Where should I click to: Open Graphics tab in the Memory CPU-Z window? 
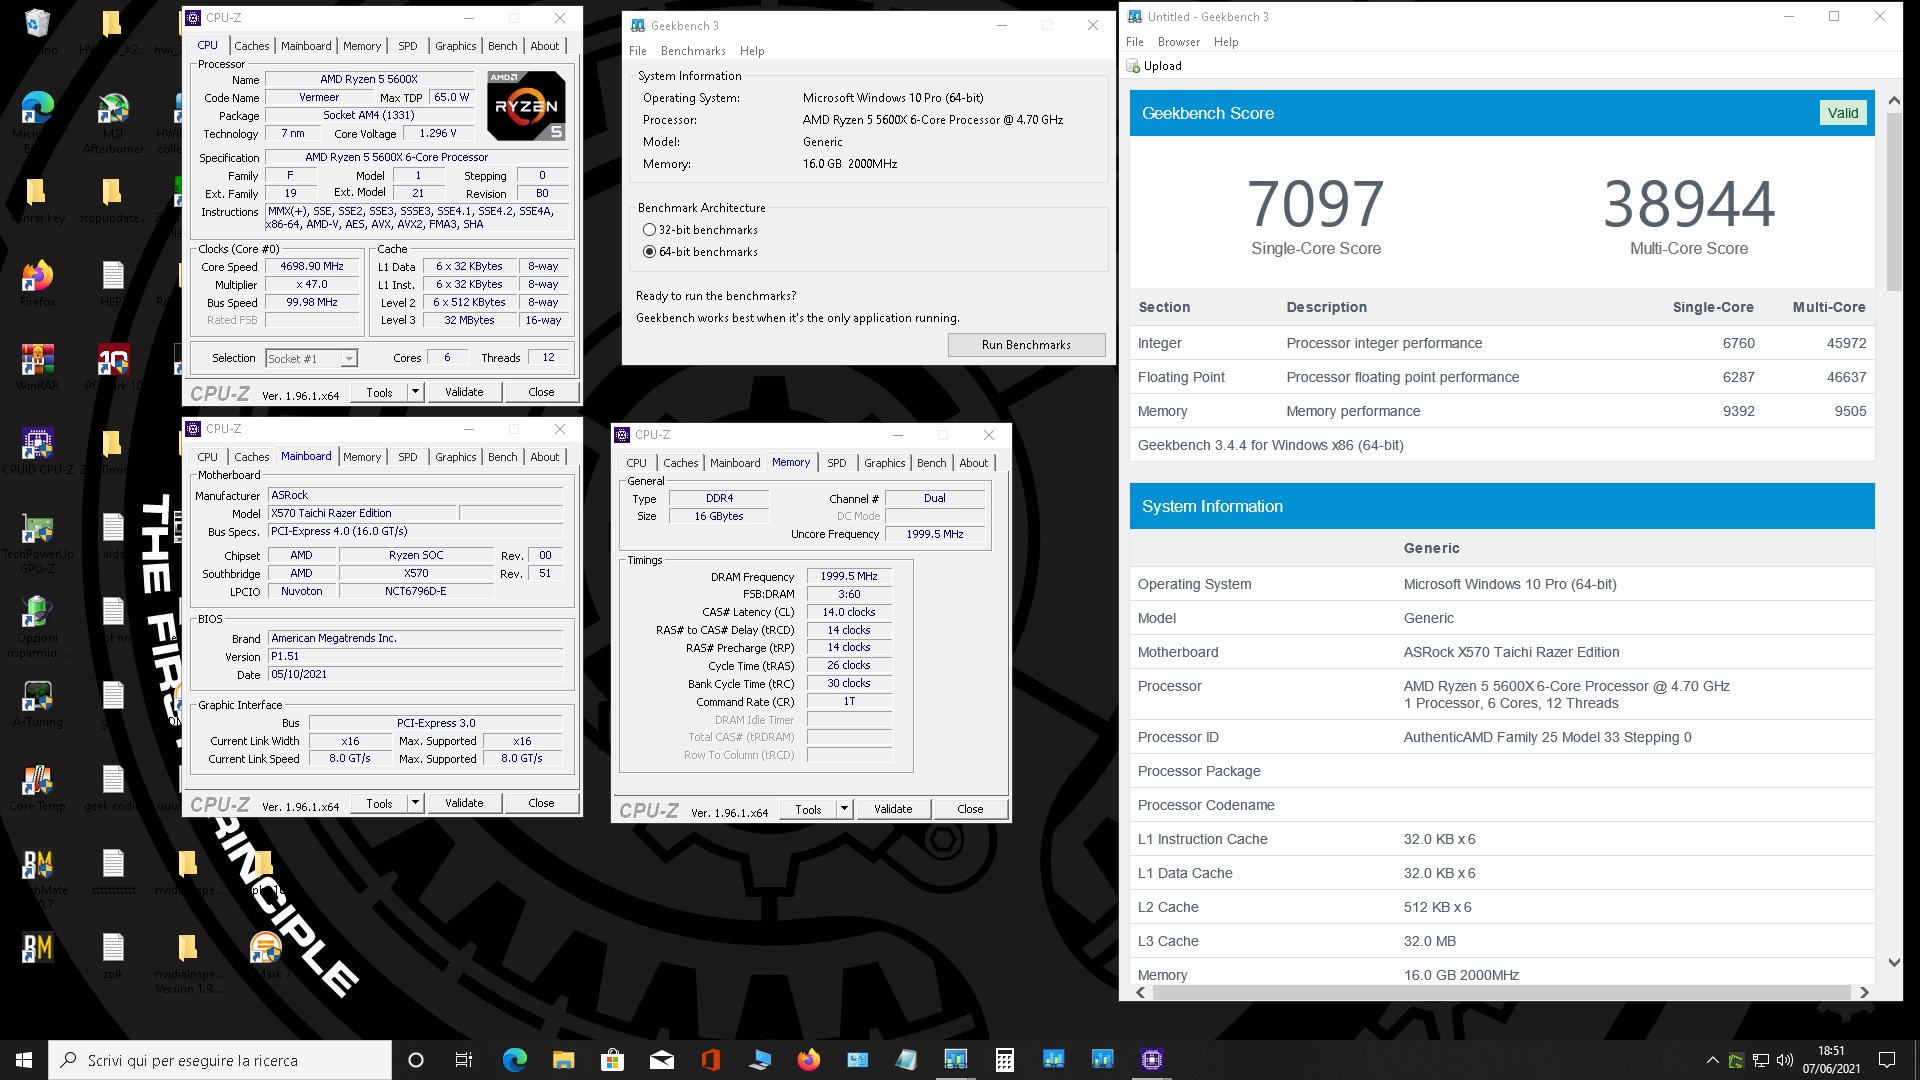885,463
